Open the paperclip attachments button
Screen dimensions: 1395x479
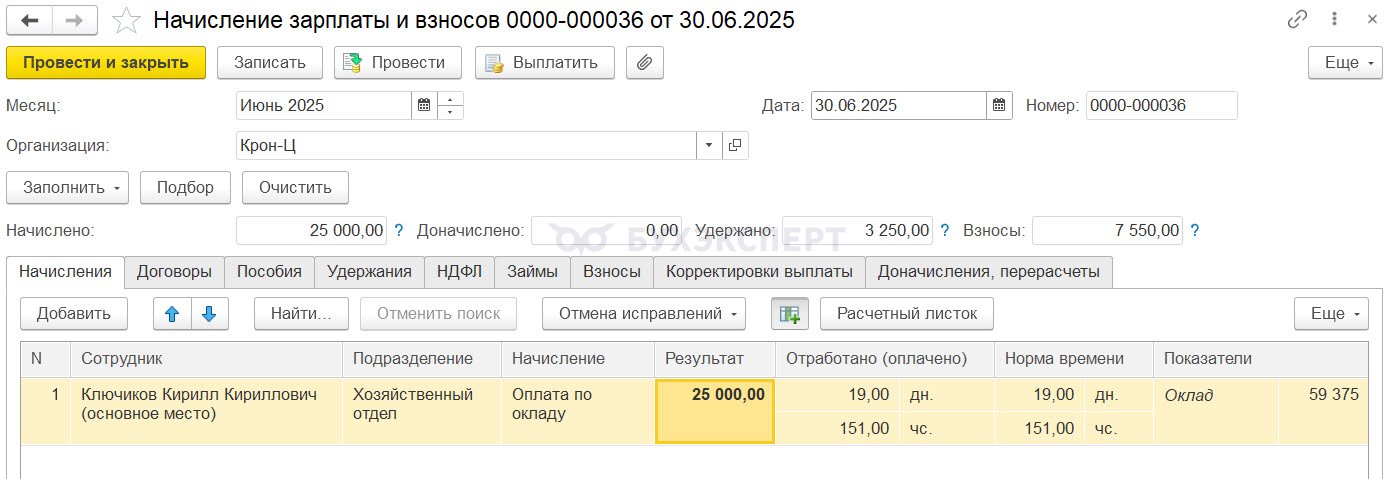pos(645,62)
